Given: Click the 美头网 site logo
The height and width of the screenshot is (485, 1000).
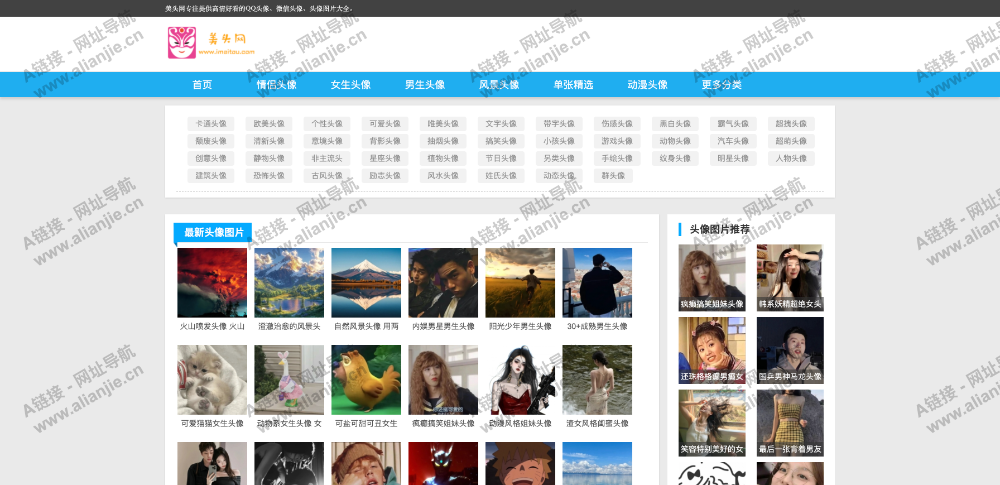Looking at the screenshot, I should (x=211, y=43).
